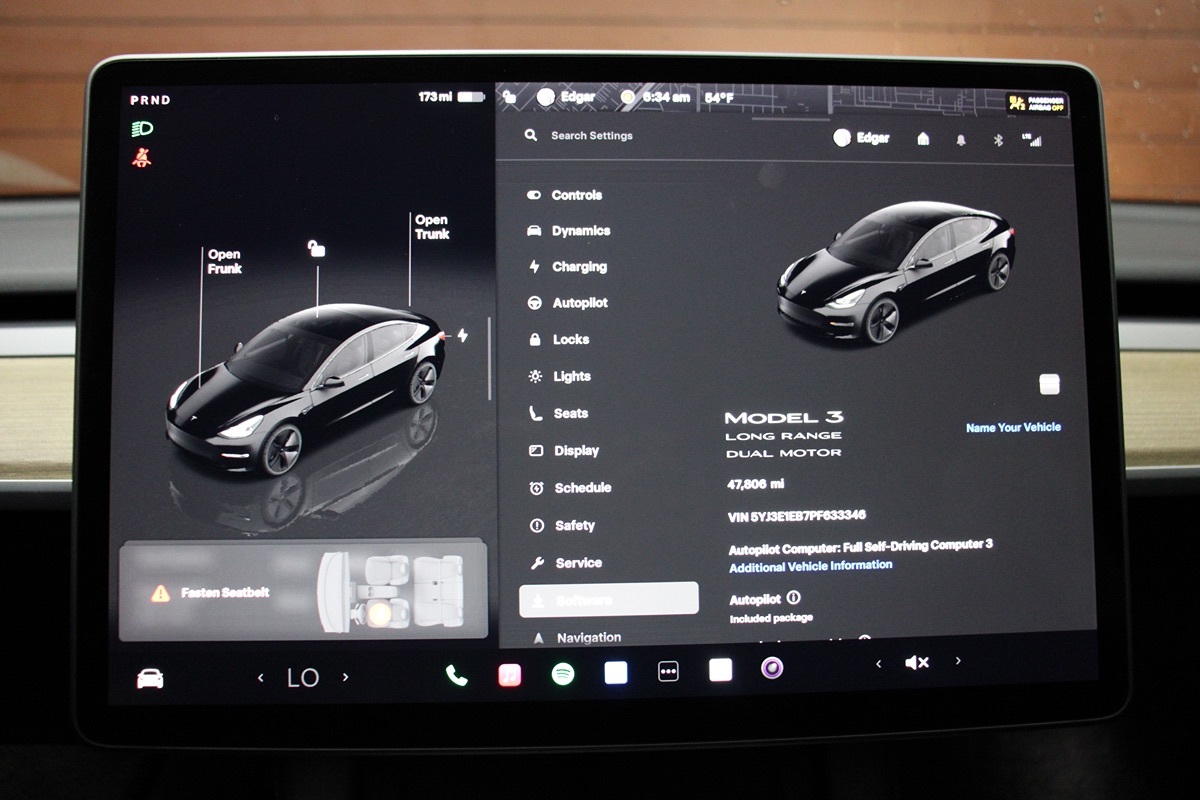The height and width of the screenshot is (800, 1200).
Task: Tap the Bluetooth icon in settings header
Action: click(x=997, y=140)
